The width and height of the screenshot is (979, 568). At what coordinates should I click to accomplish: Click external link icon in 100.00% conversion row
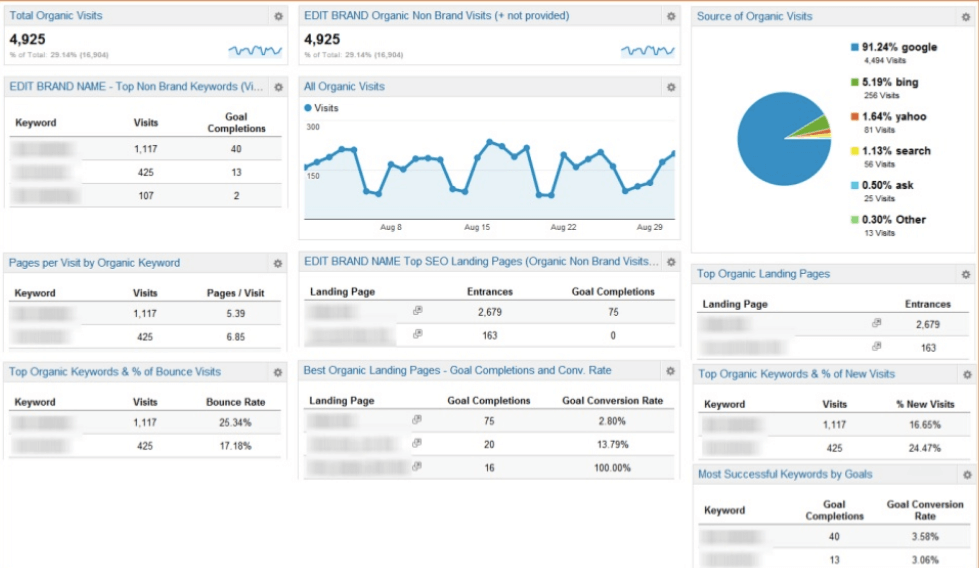tap(417, 466)
